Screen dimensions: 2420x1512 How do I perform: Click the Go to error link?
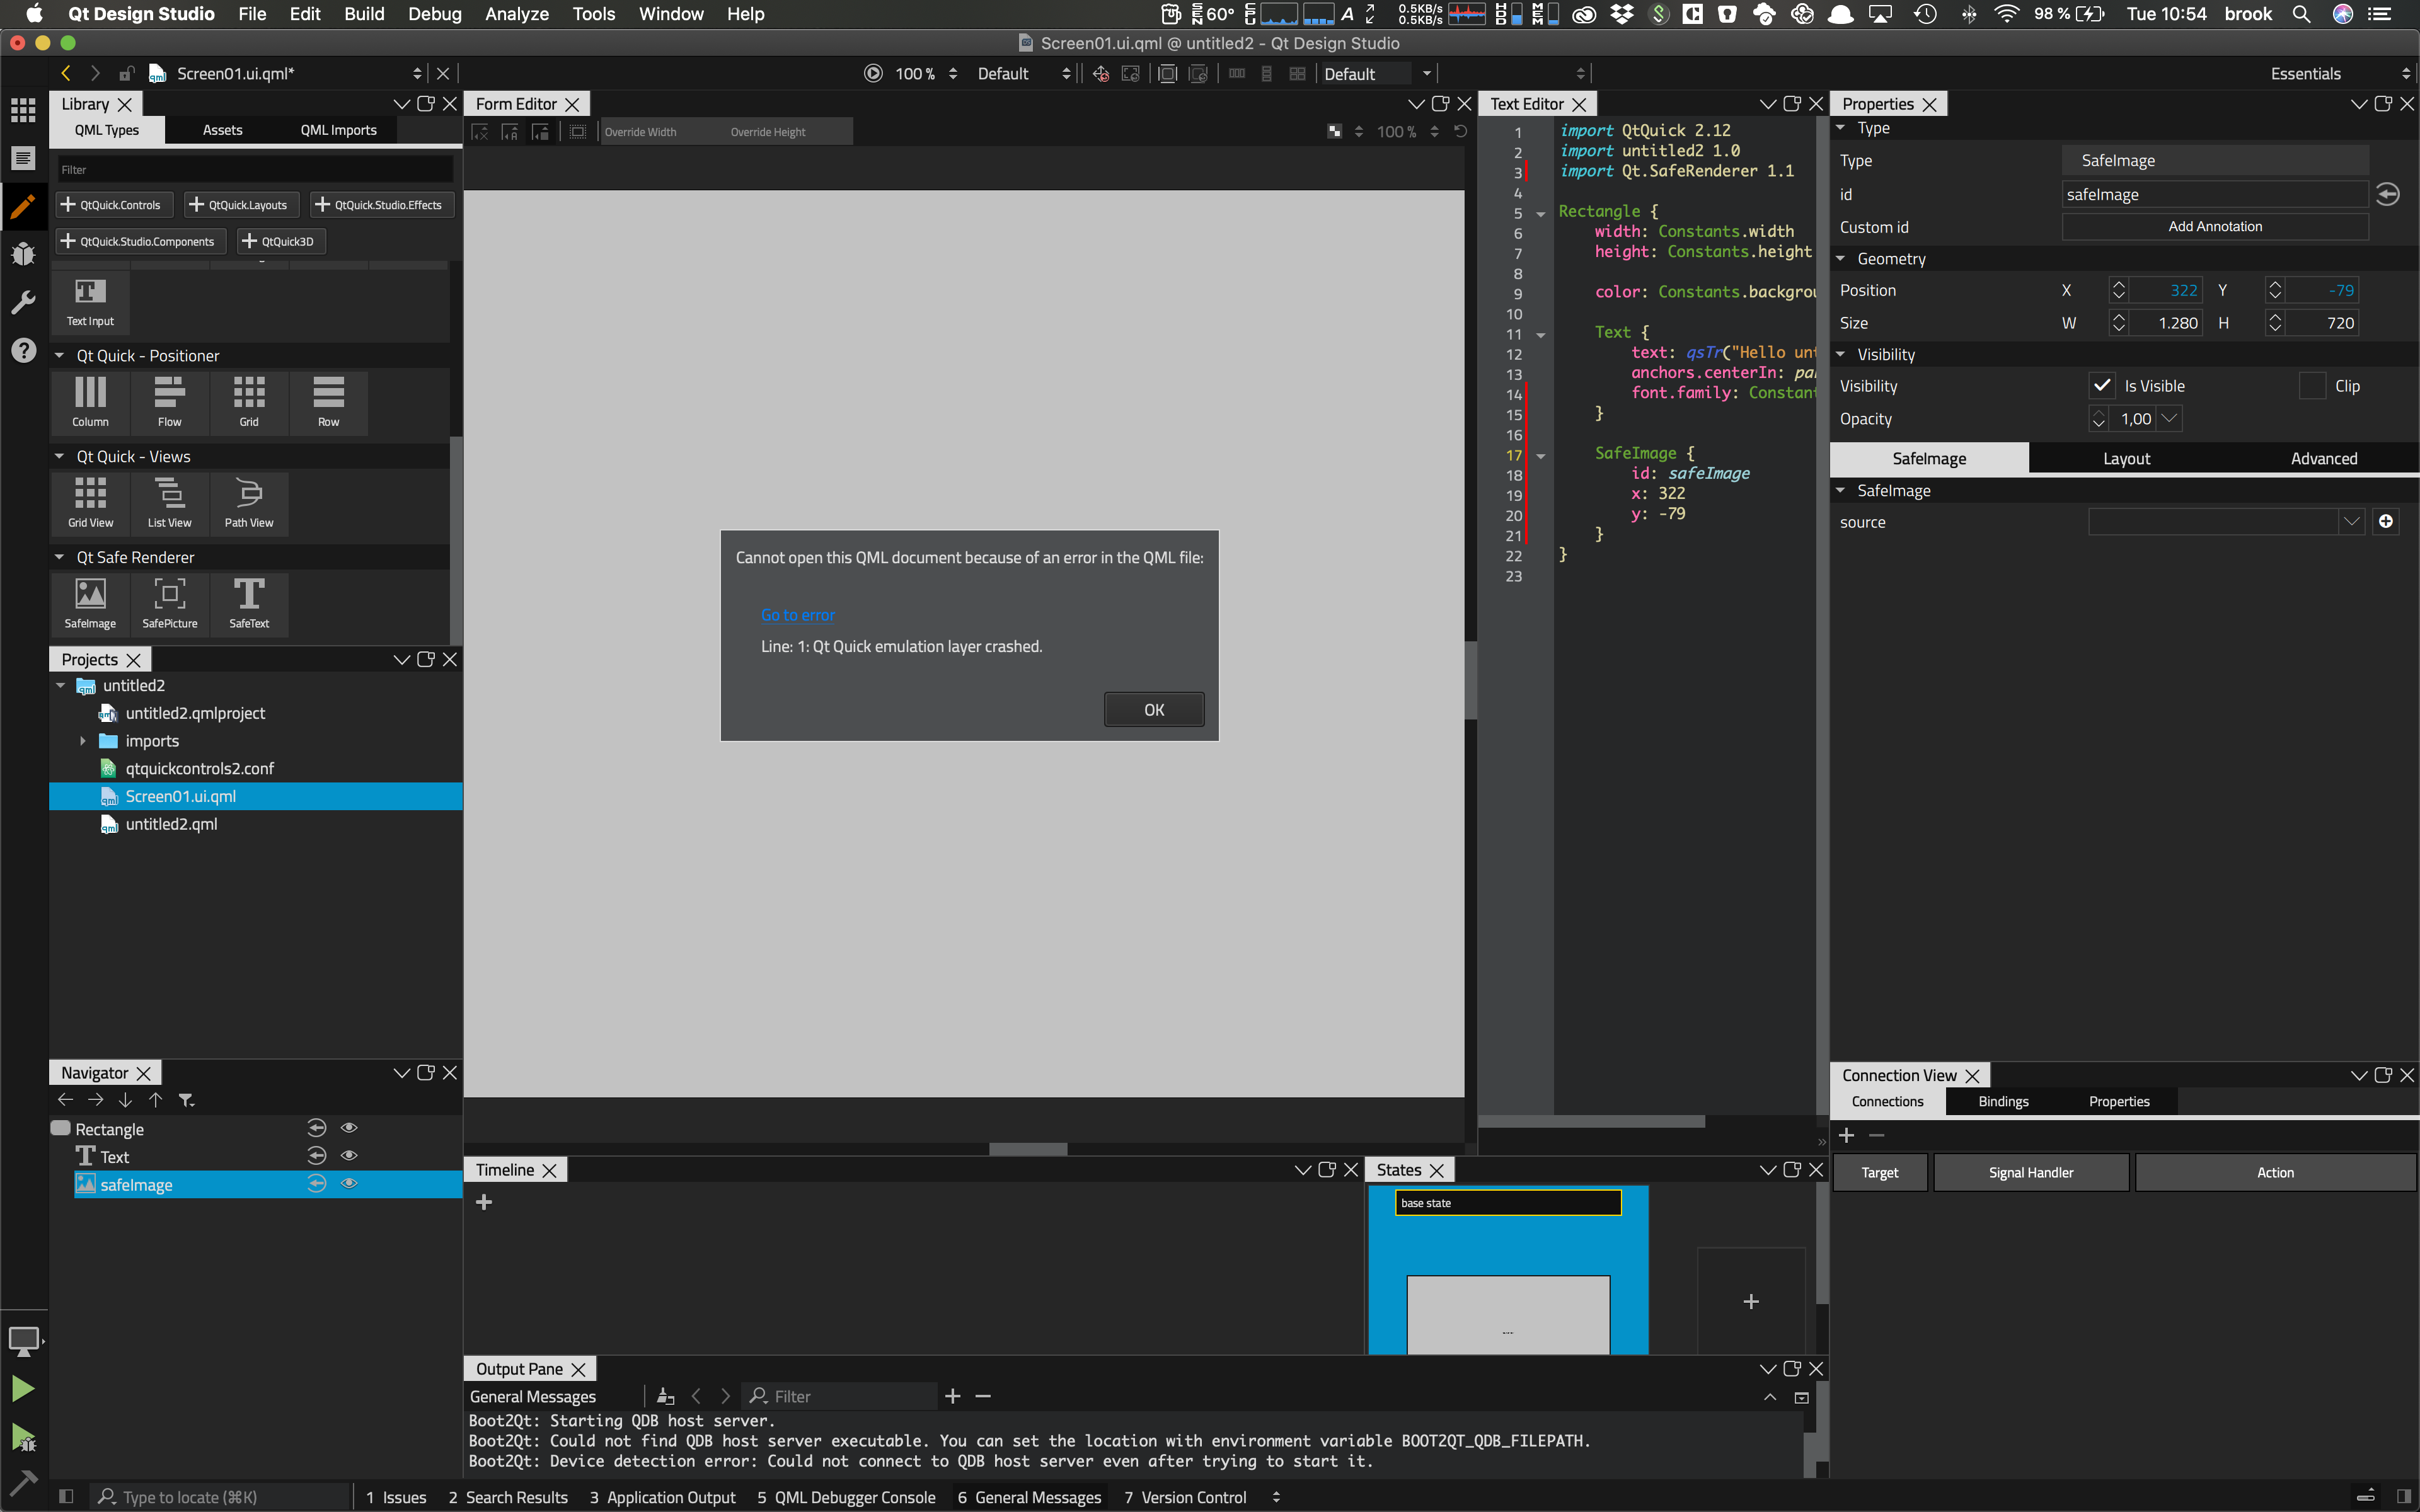point(797,615)
